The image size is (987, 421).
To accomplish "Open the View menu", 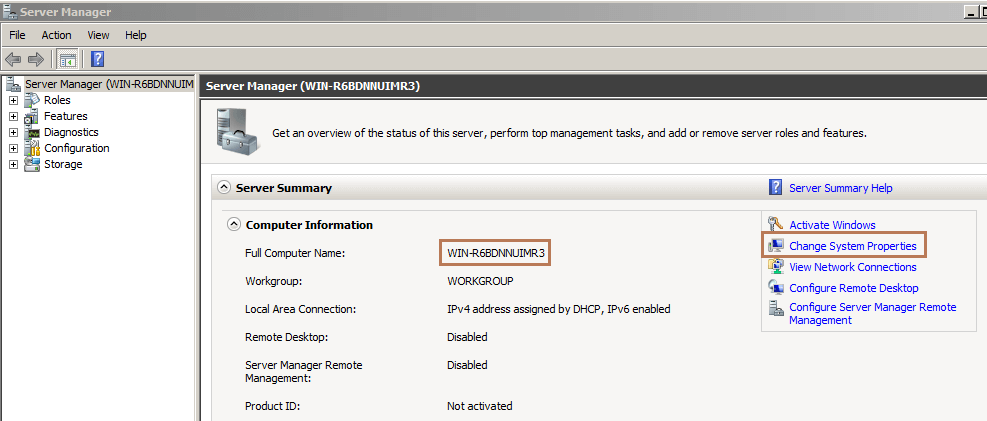I will (x=98, y=35).
